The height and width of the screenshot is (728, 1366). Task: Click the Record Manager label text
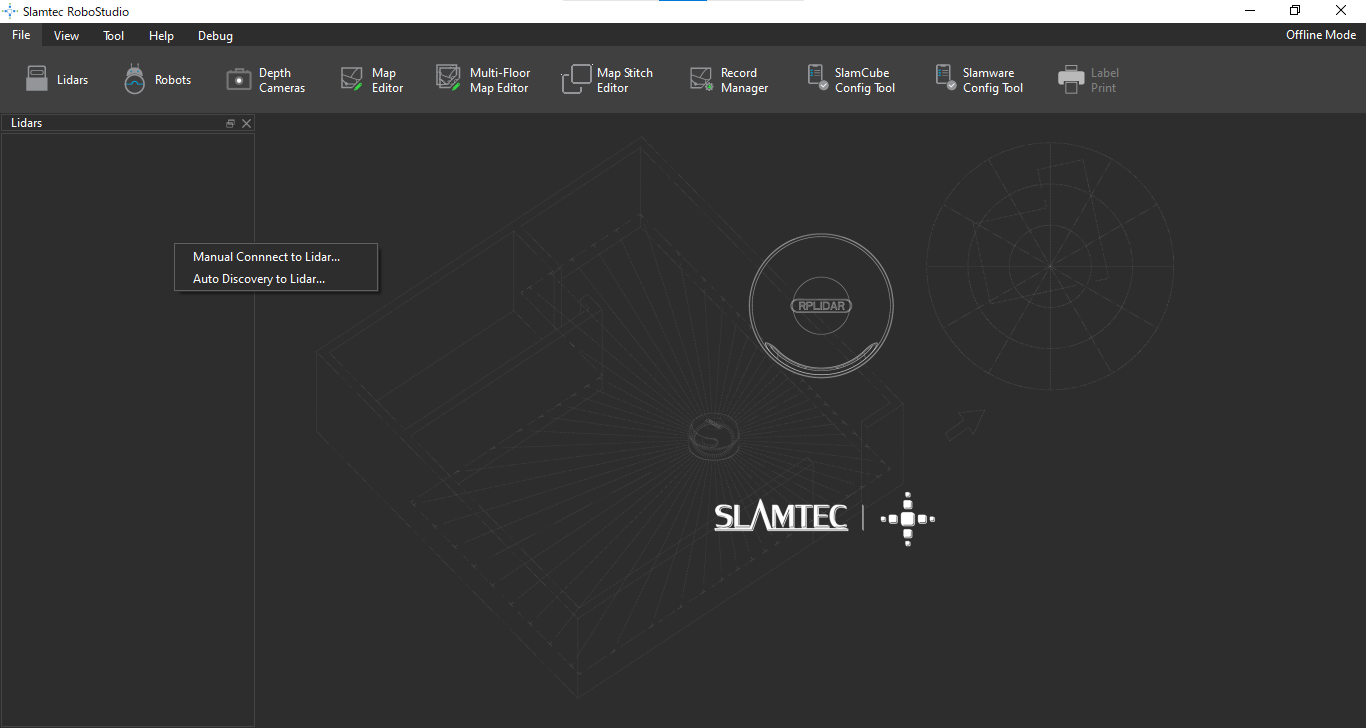(x=745, y=80)
